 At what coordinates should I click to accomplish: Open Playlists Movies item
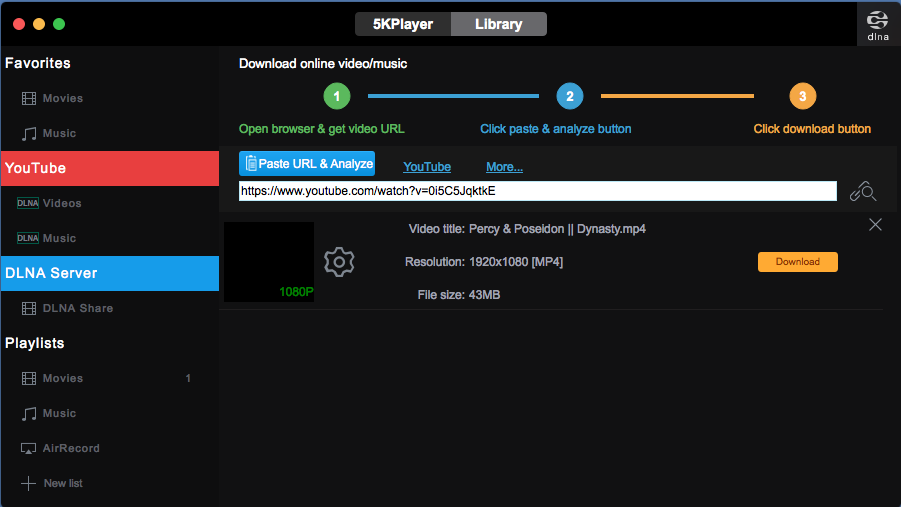click(110, 378)
